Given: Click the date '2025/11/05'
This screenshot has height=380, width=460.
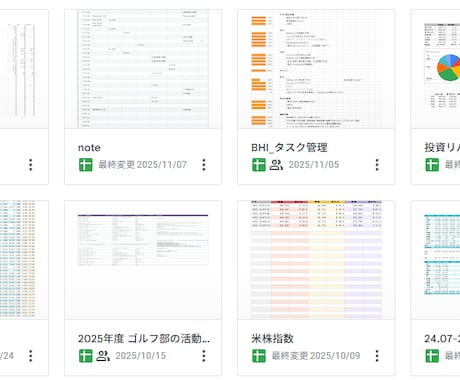Looking at the screenshot, I should point(314,165).
